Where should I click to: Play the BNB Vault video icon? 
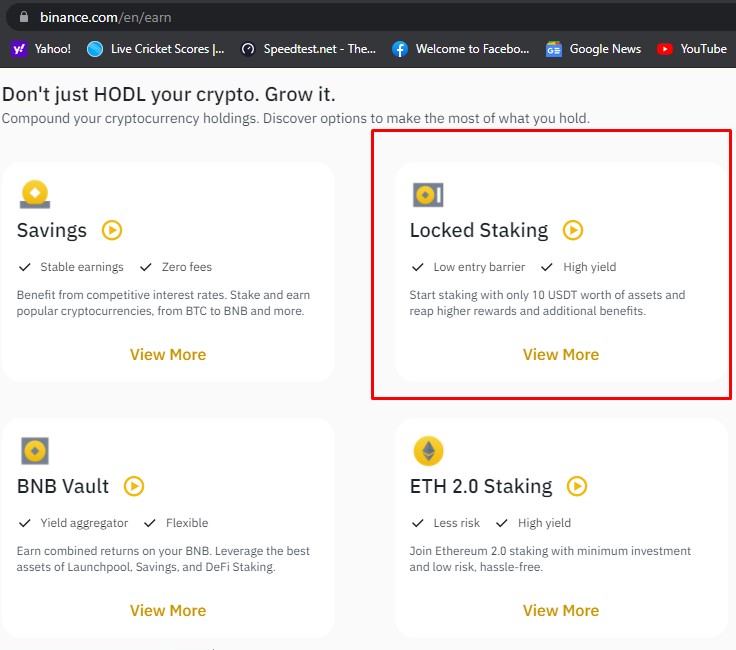pos(134,486)
